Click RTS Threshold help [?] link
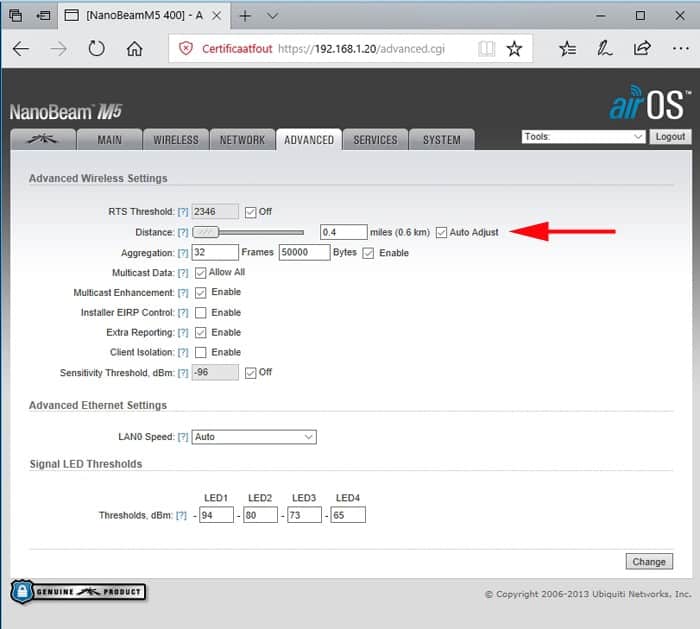 tap(183, 212)
